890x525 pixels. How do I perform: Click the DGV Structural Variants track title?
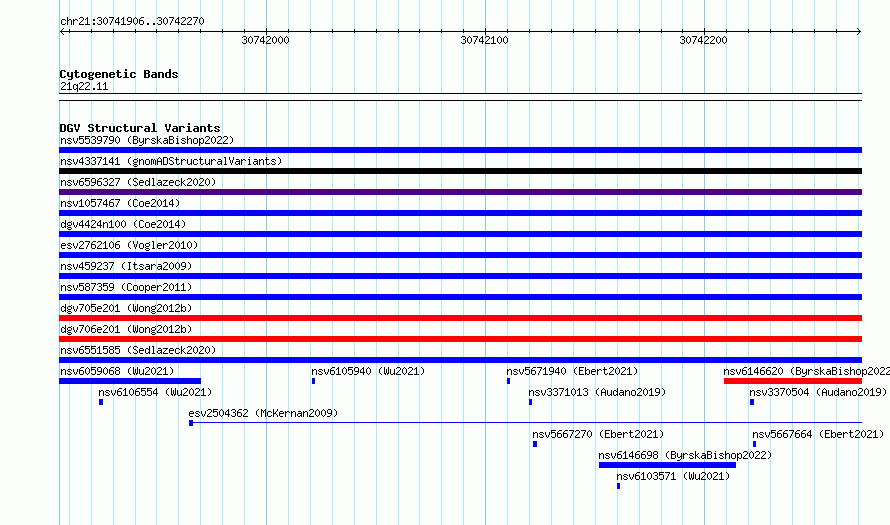pyautogui.click(x=140, y=128)
